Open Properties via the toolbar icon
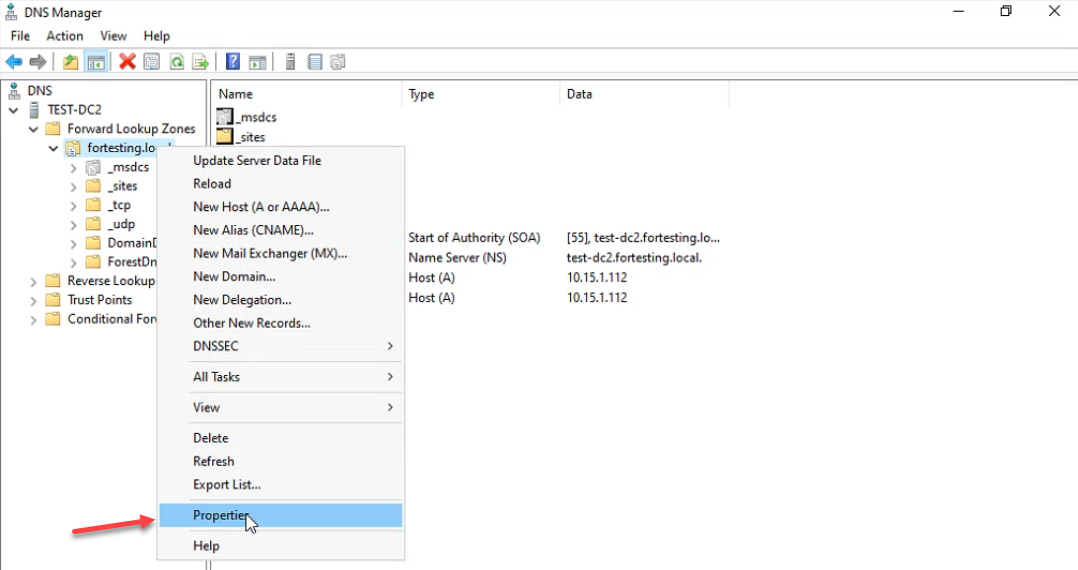Viewport: 1078px width, 570px height. pos(152,62)
